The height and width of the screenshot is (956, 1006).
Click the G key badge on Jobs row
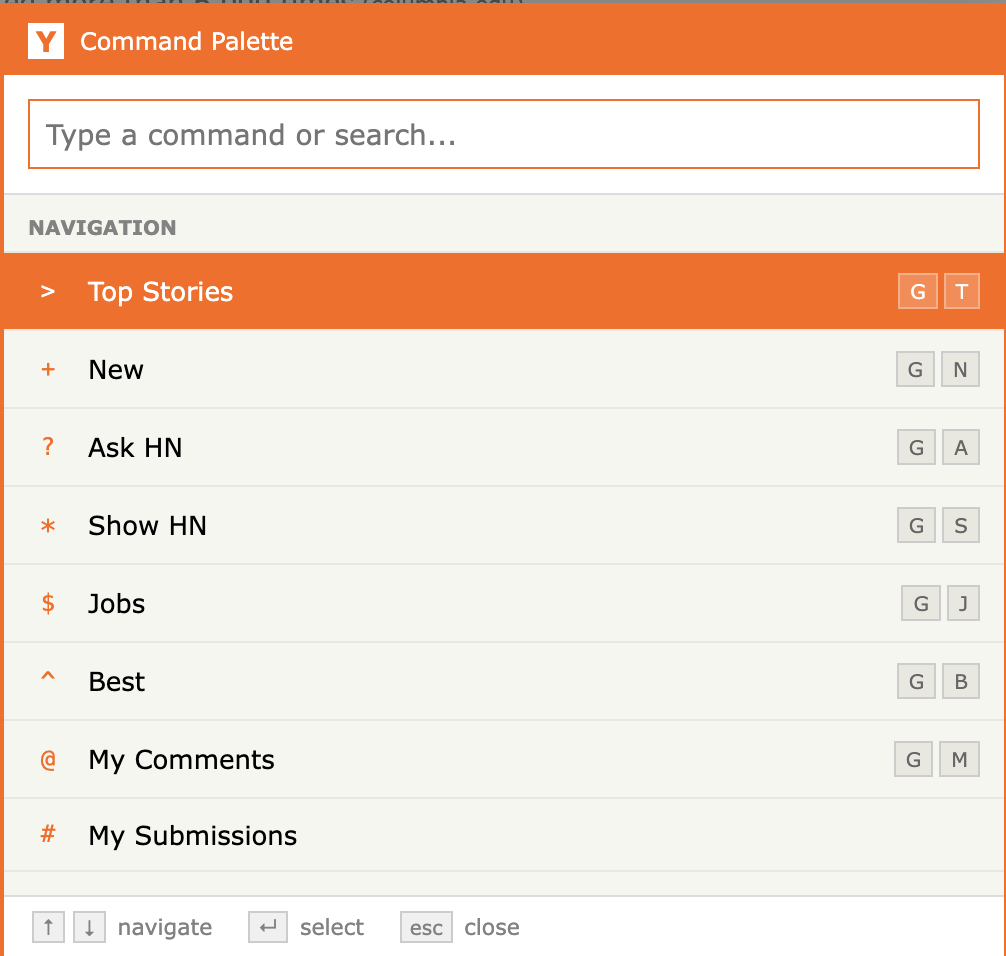[x=921, y=603]
